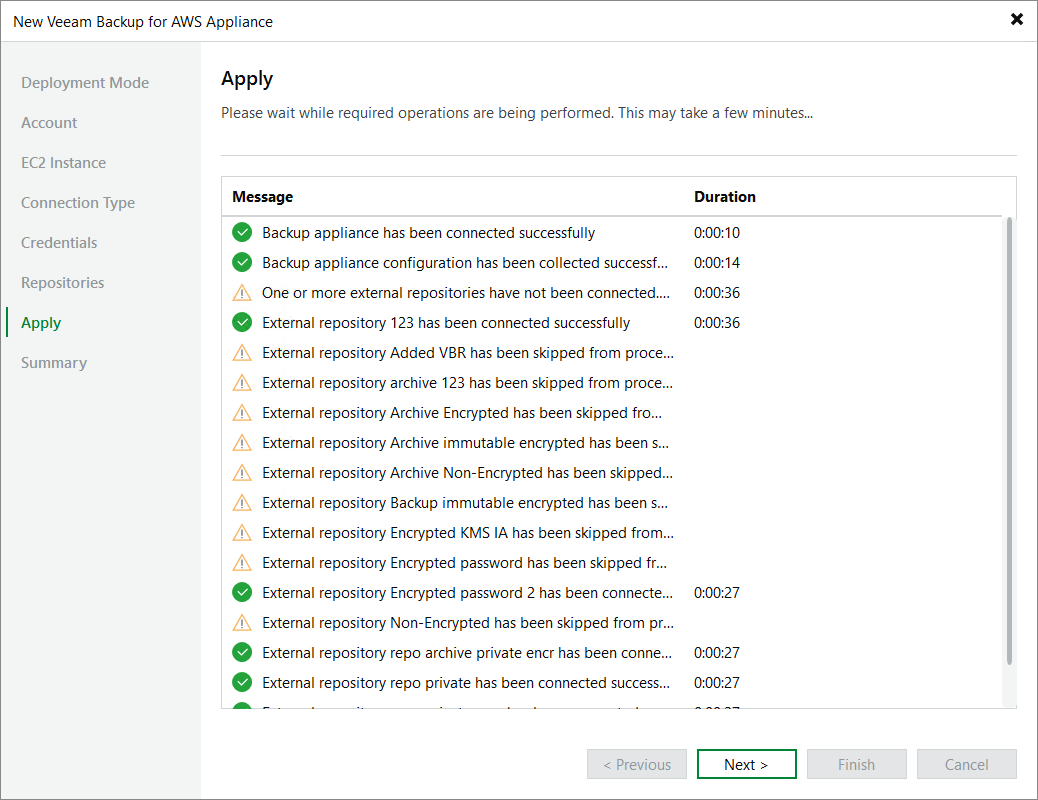Viewport: 1038px width, 800px height.
Task: Click the Message column header
Action: click(263, 197)
